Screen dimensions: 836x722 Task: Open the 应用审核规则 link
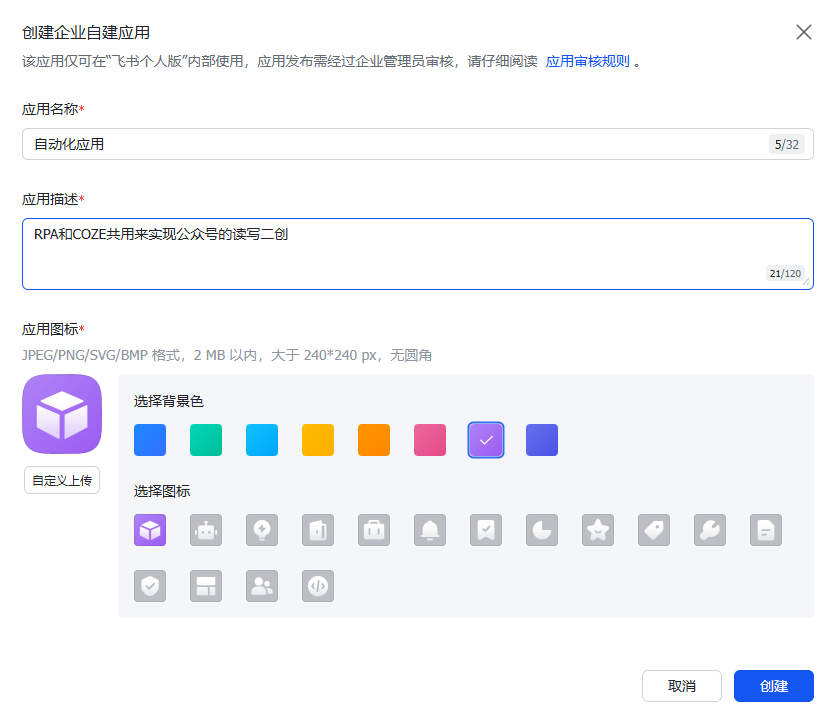[x=587, y=61]
